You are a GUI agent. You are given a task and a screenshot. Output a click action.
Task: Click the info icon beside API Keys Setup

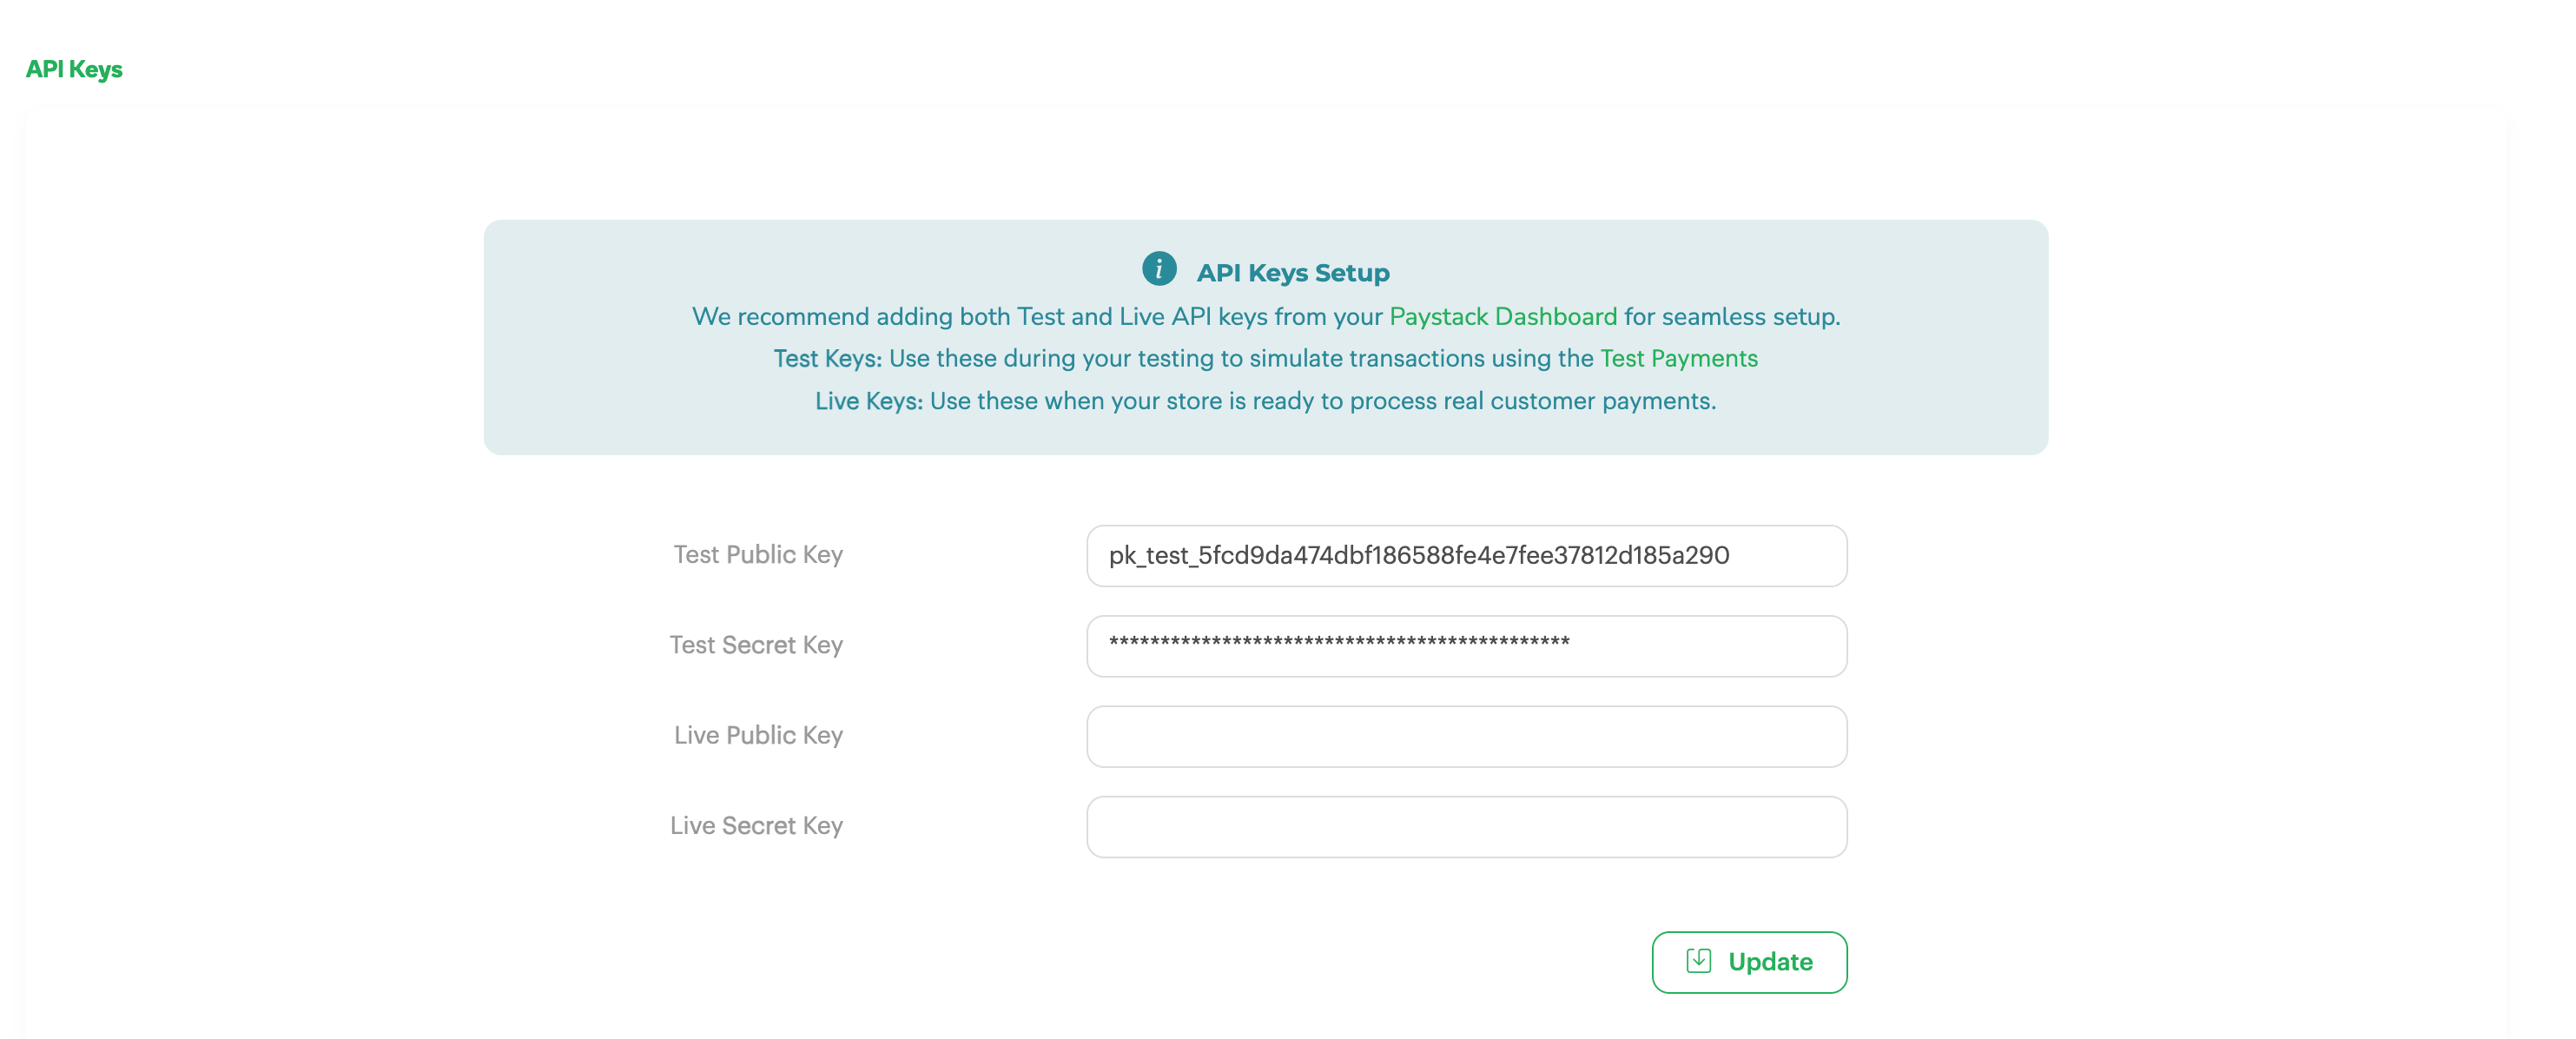tap(1158, 269)
